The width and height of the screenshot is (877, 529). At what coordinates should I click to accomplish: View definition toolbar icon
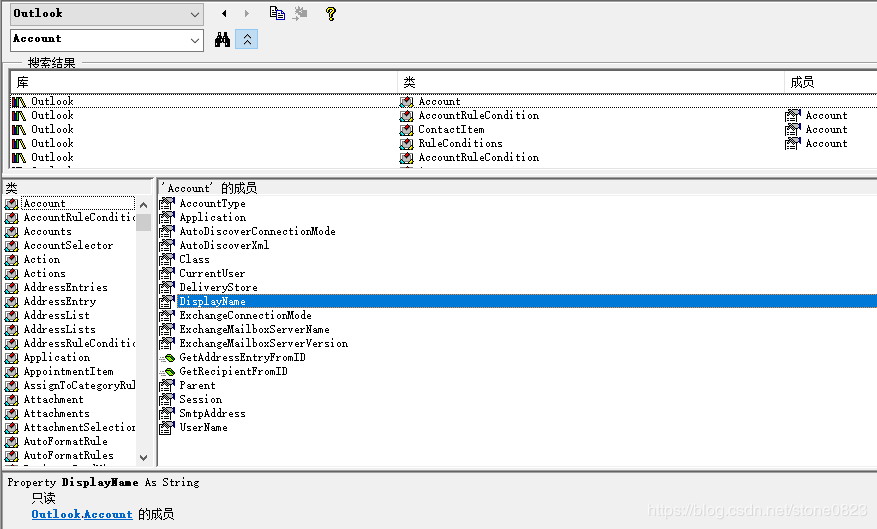(x=300, y=13)
